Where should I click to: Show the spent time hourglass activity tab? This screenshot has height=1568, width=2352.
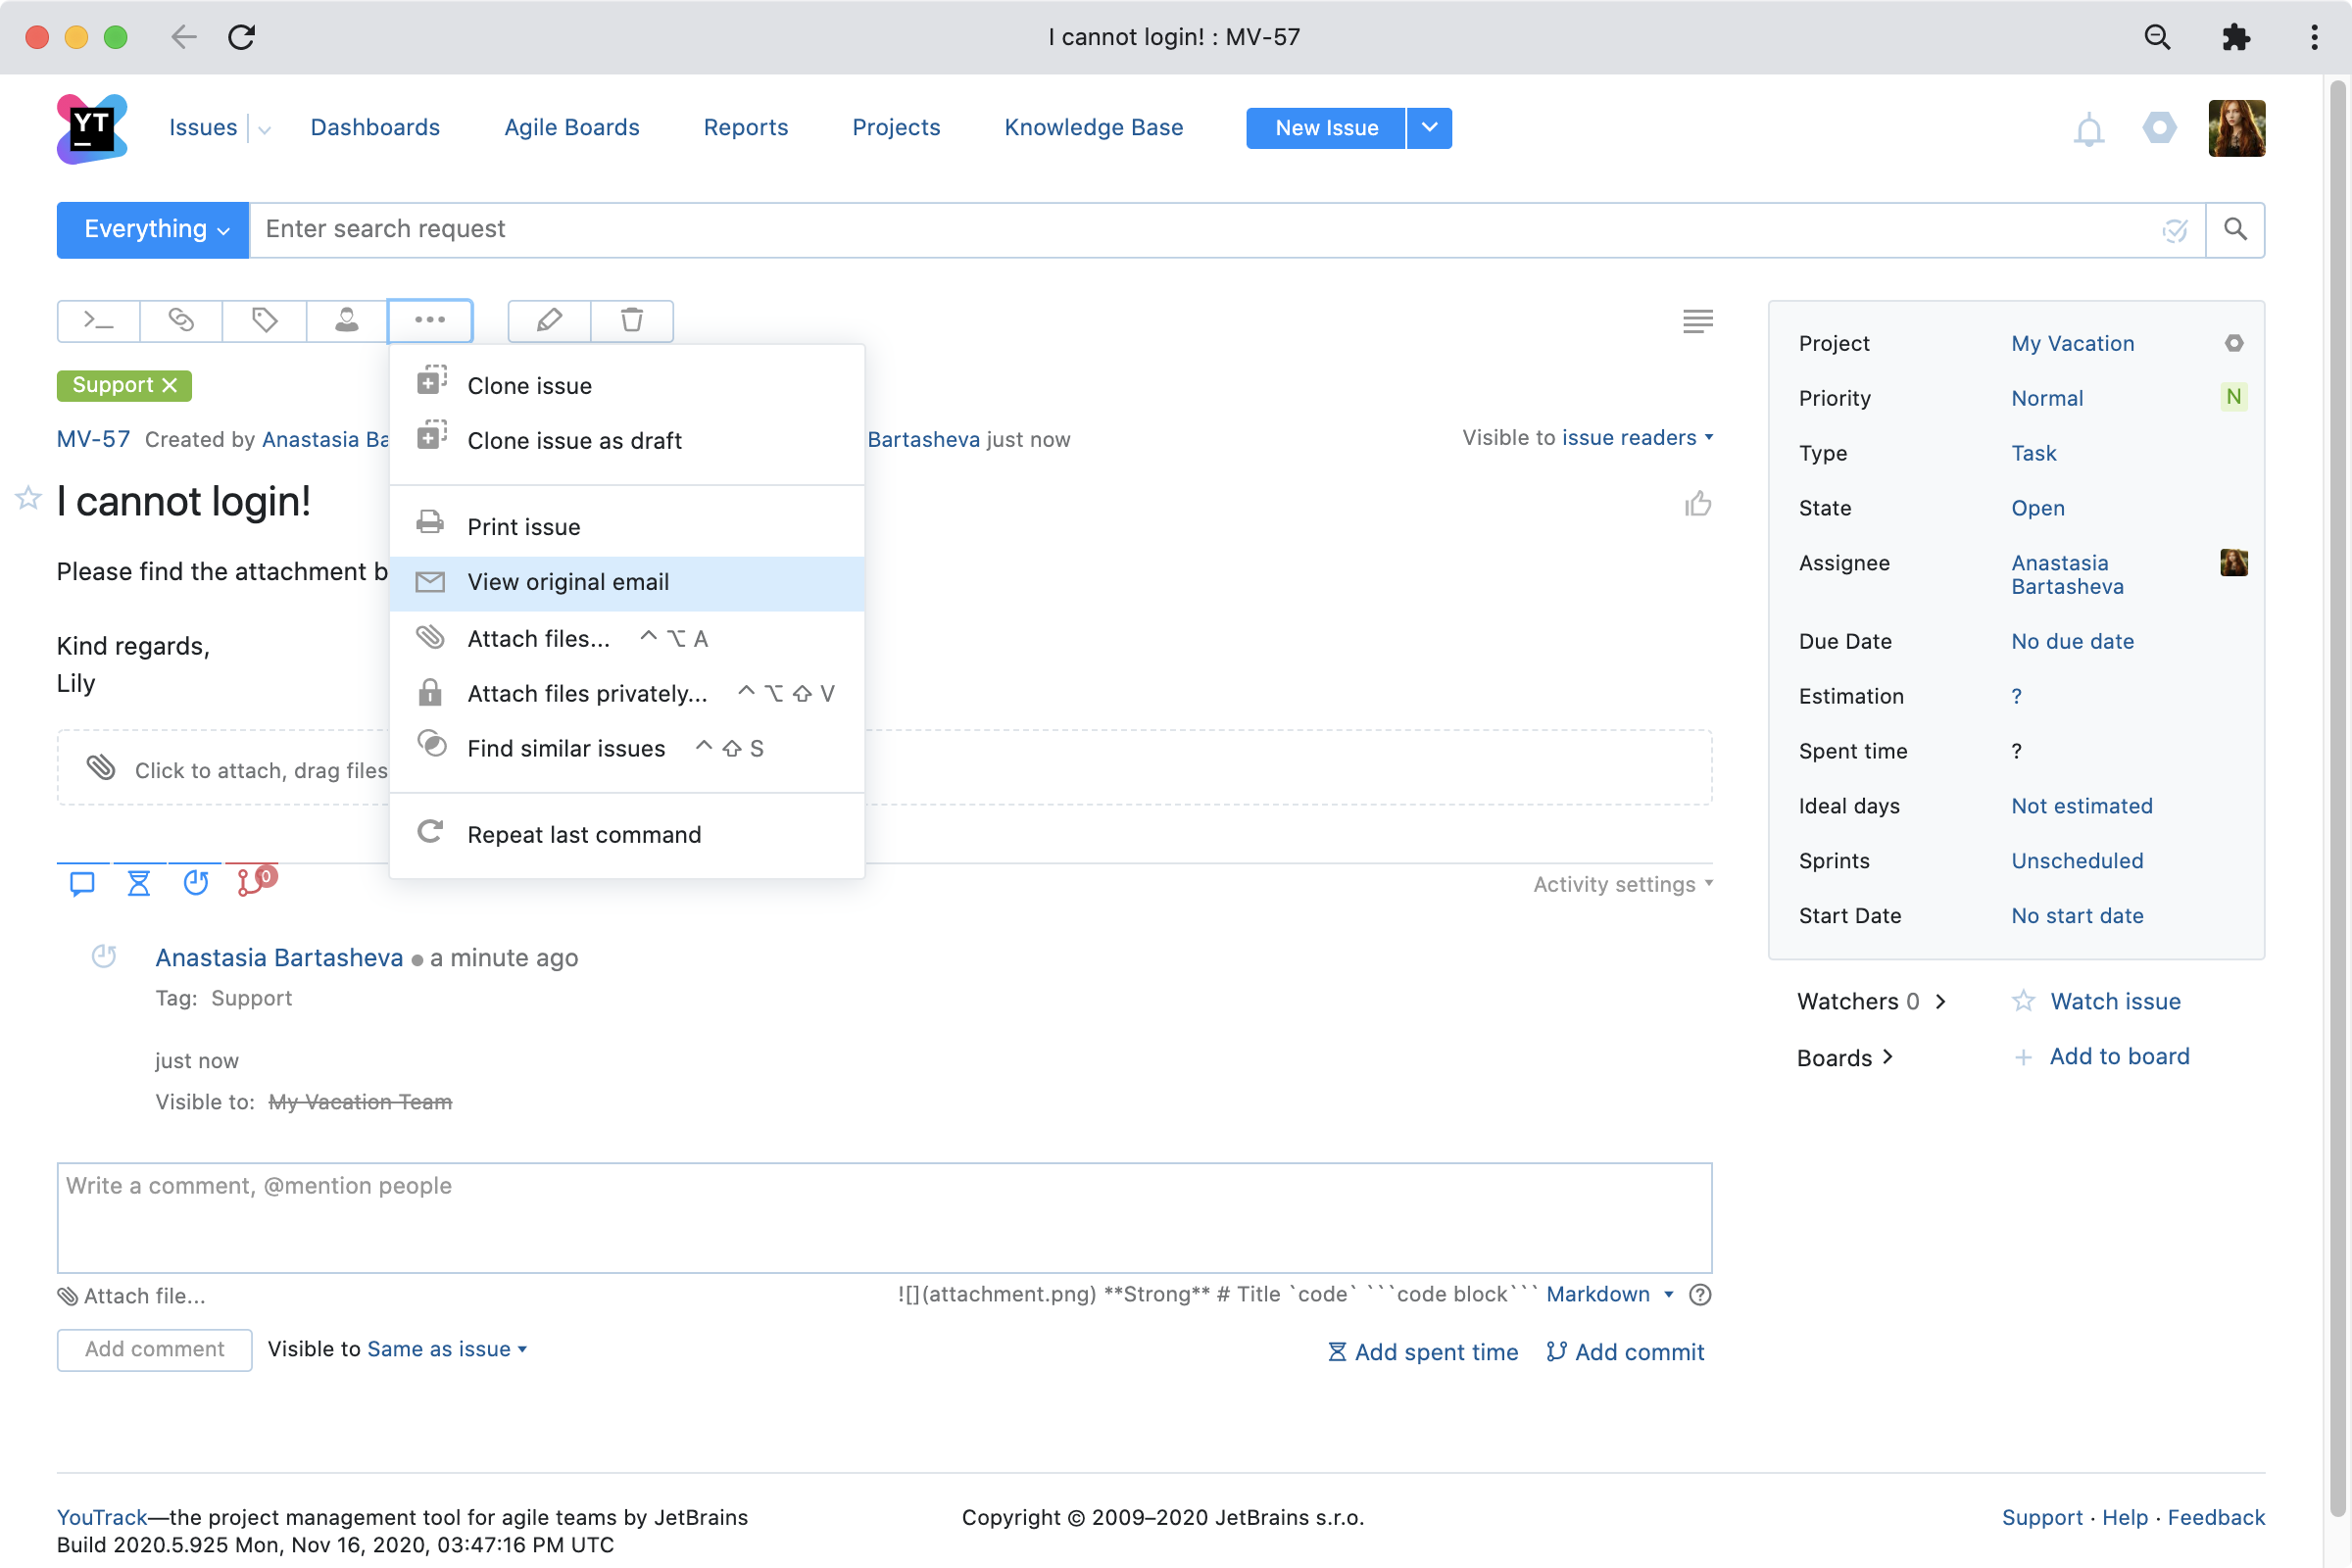[139, 883]
